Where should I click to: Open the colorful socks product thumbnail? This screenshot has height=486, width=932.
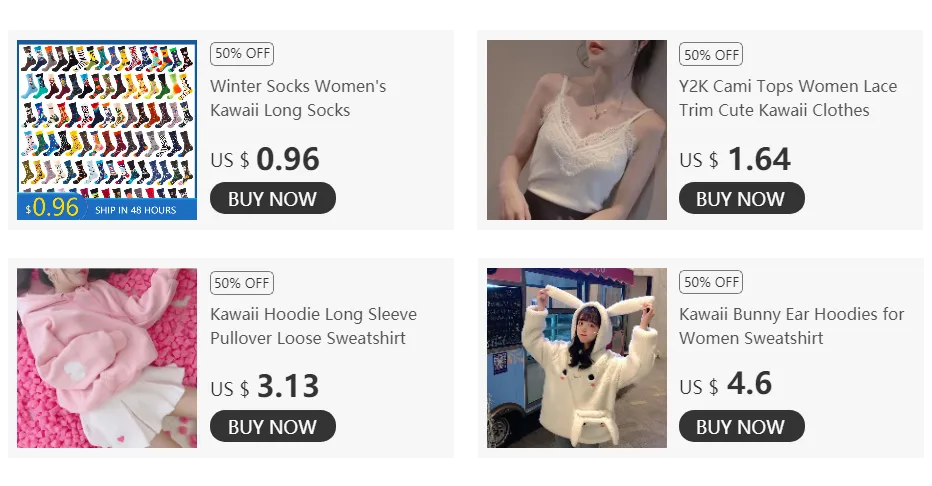click(107, 130)
